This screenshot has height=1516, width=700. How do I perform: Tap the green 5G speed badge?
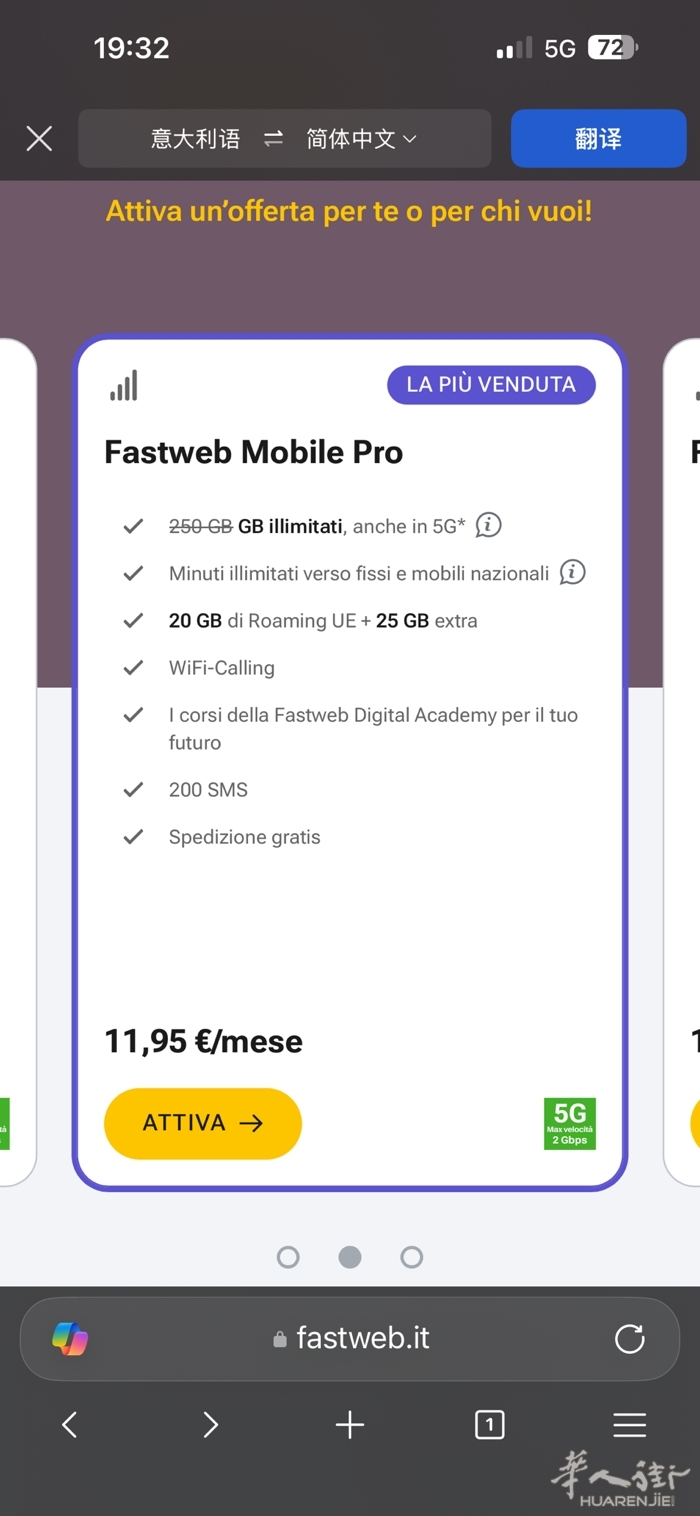tap(569, 1124)
